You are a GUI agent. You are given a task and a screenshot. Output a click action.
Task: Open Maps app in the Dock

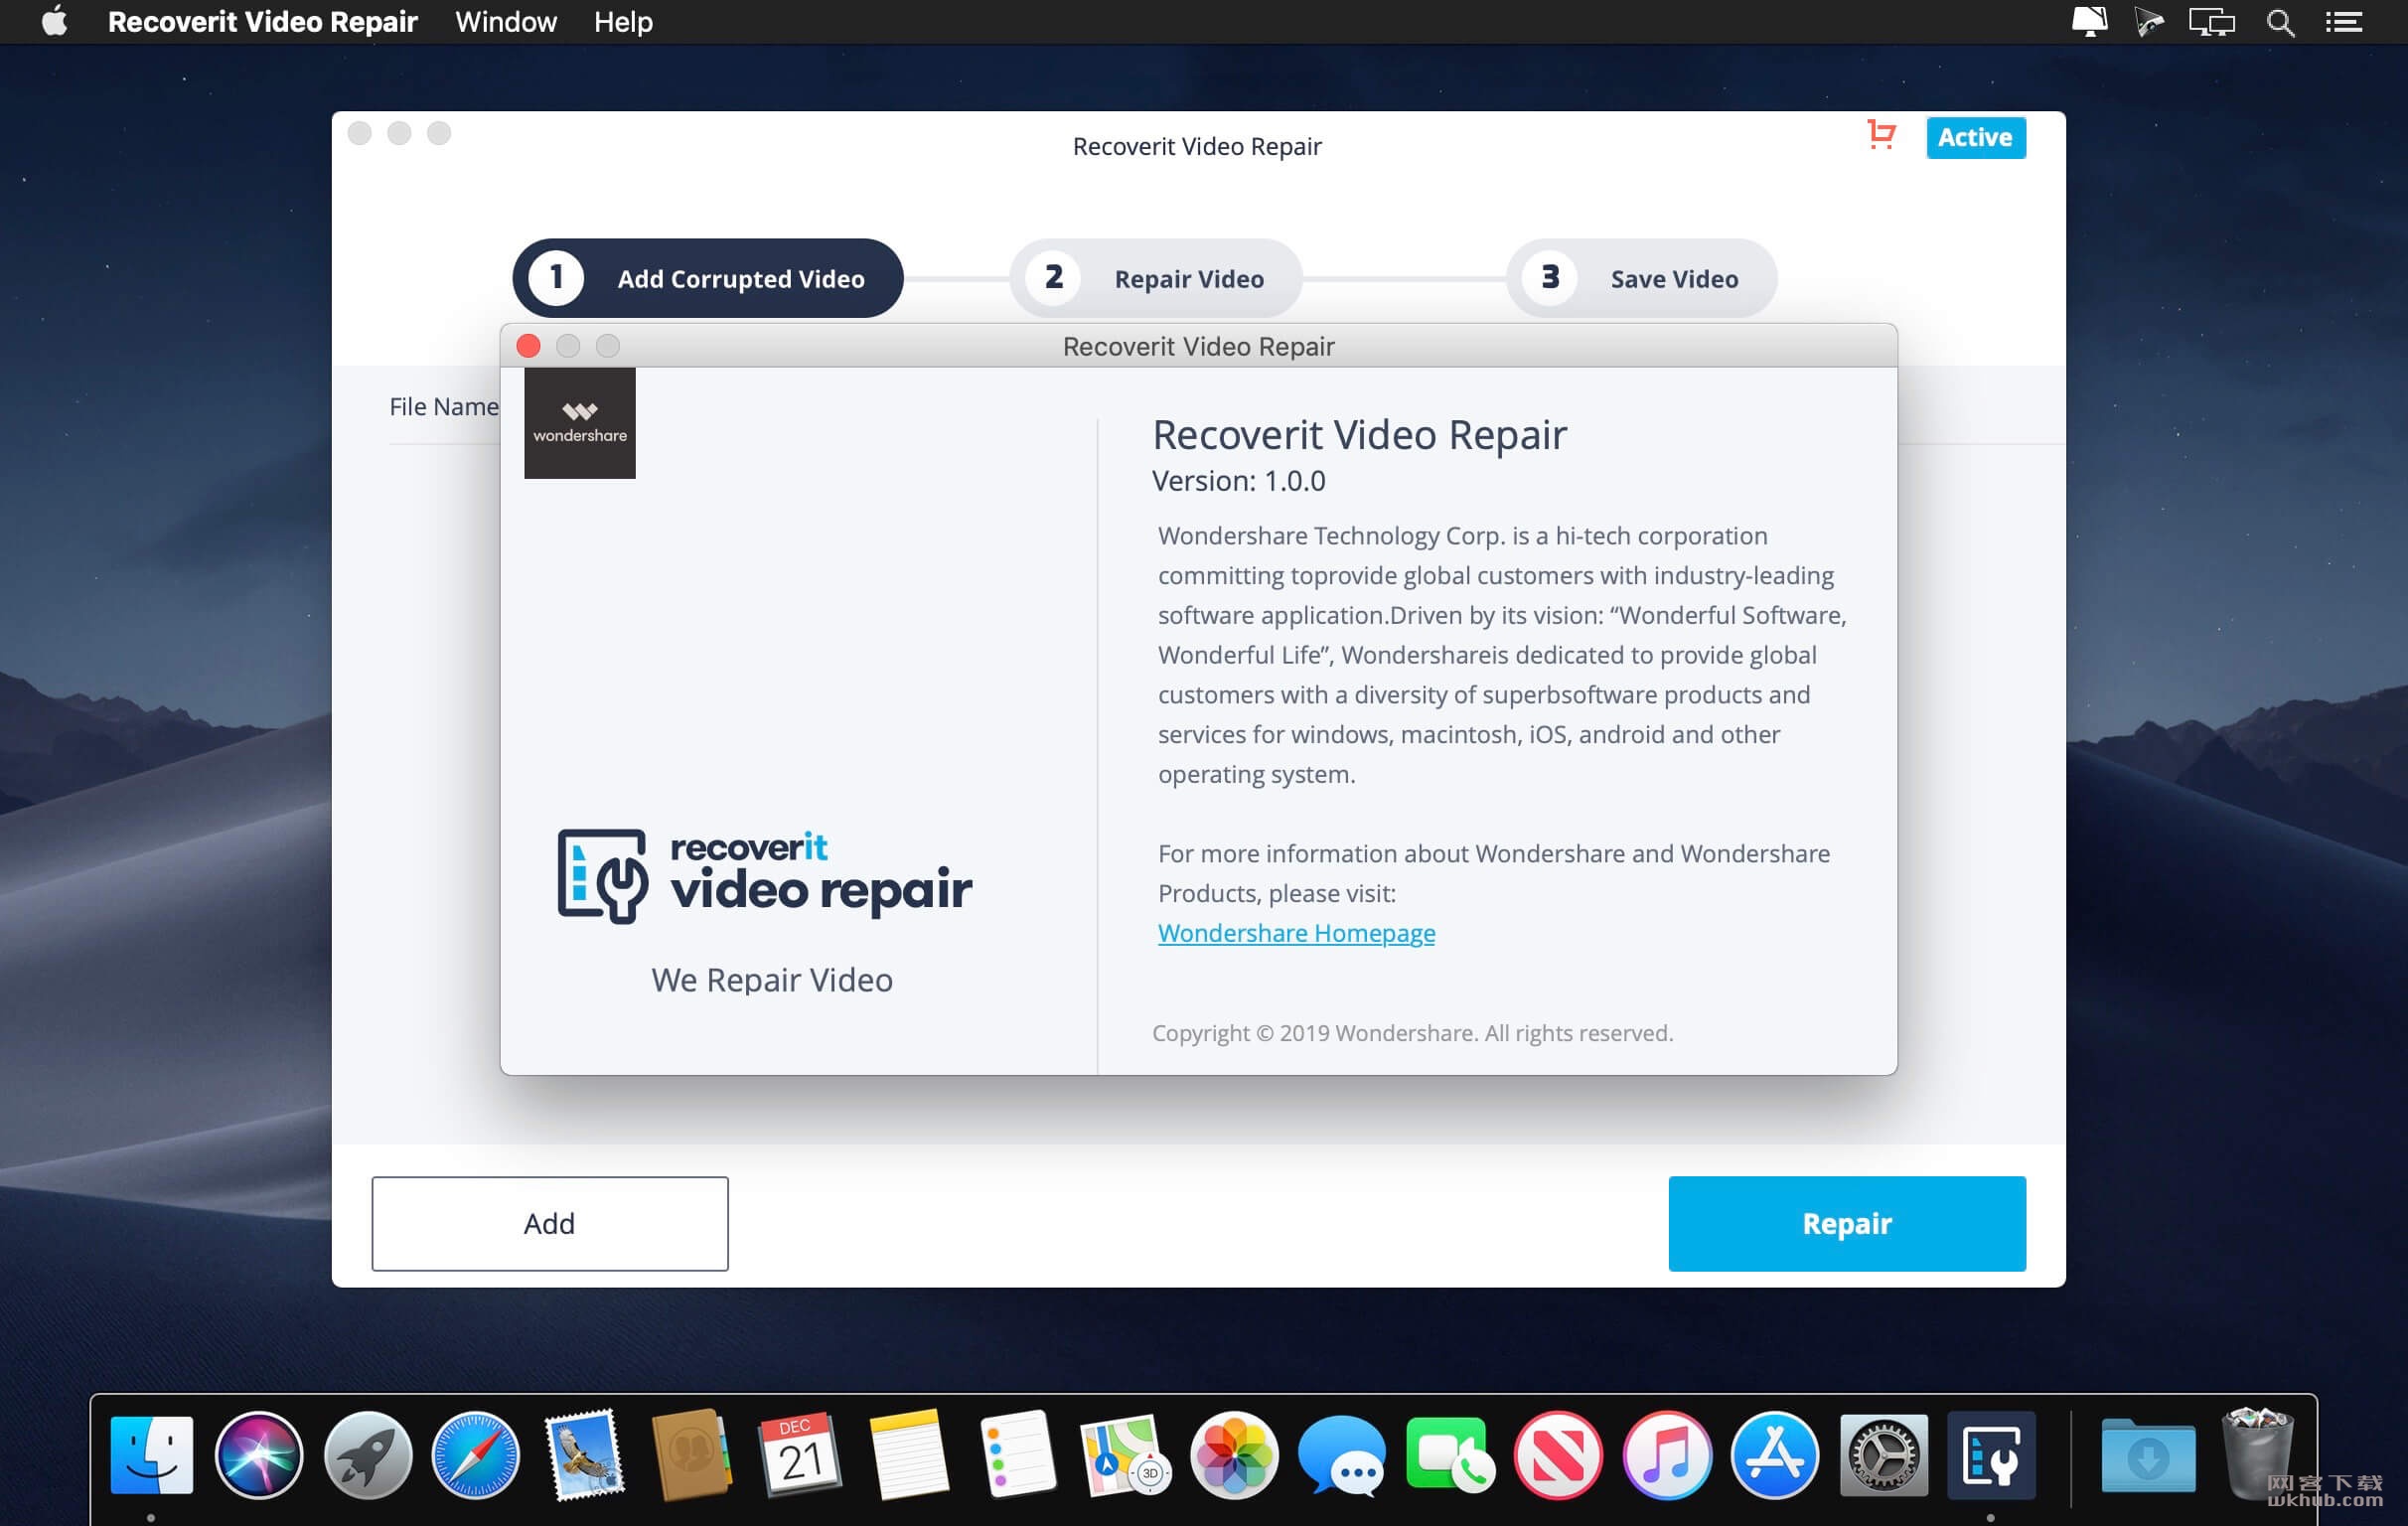click(1125, 1455)
